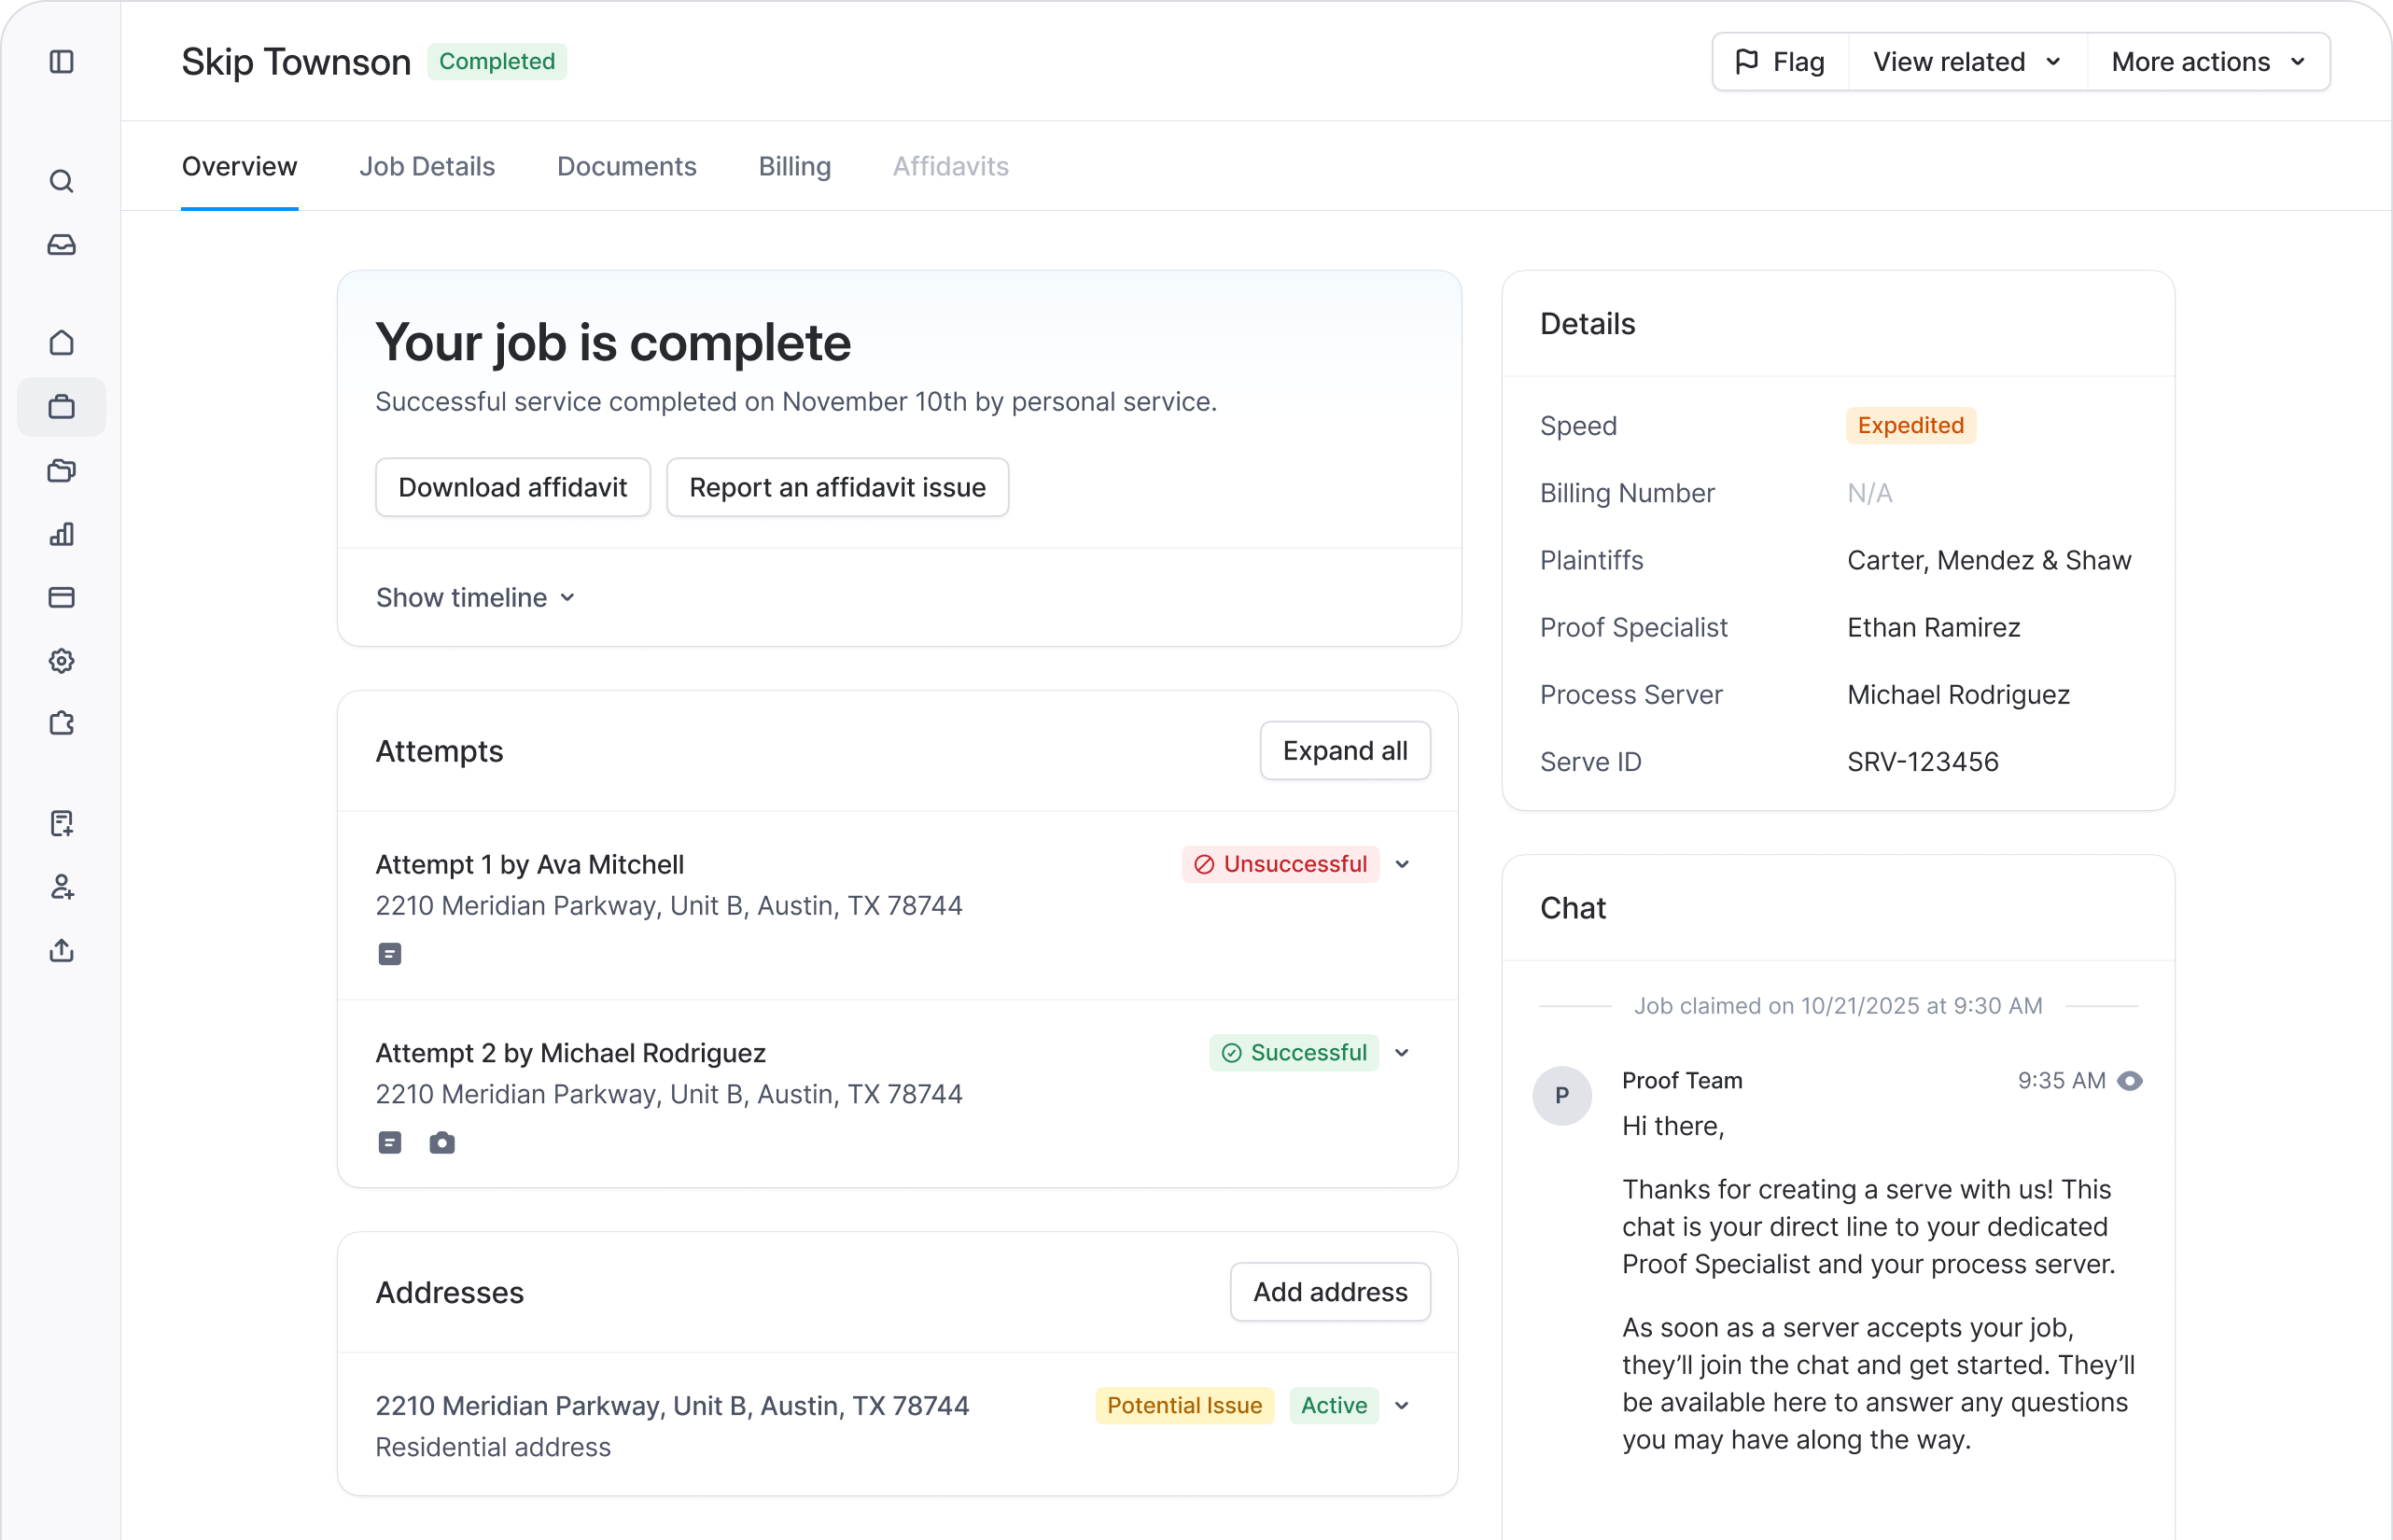The width and height of the screenshot is (2393, 1540).
Task: Open integrations via the puzzle piece icon
Action: (x=62, y=723)
